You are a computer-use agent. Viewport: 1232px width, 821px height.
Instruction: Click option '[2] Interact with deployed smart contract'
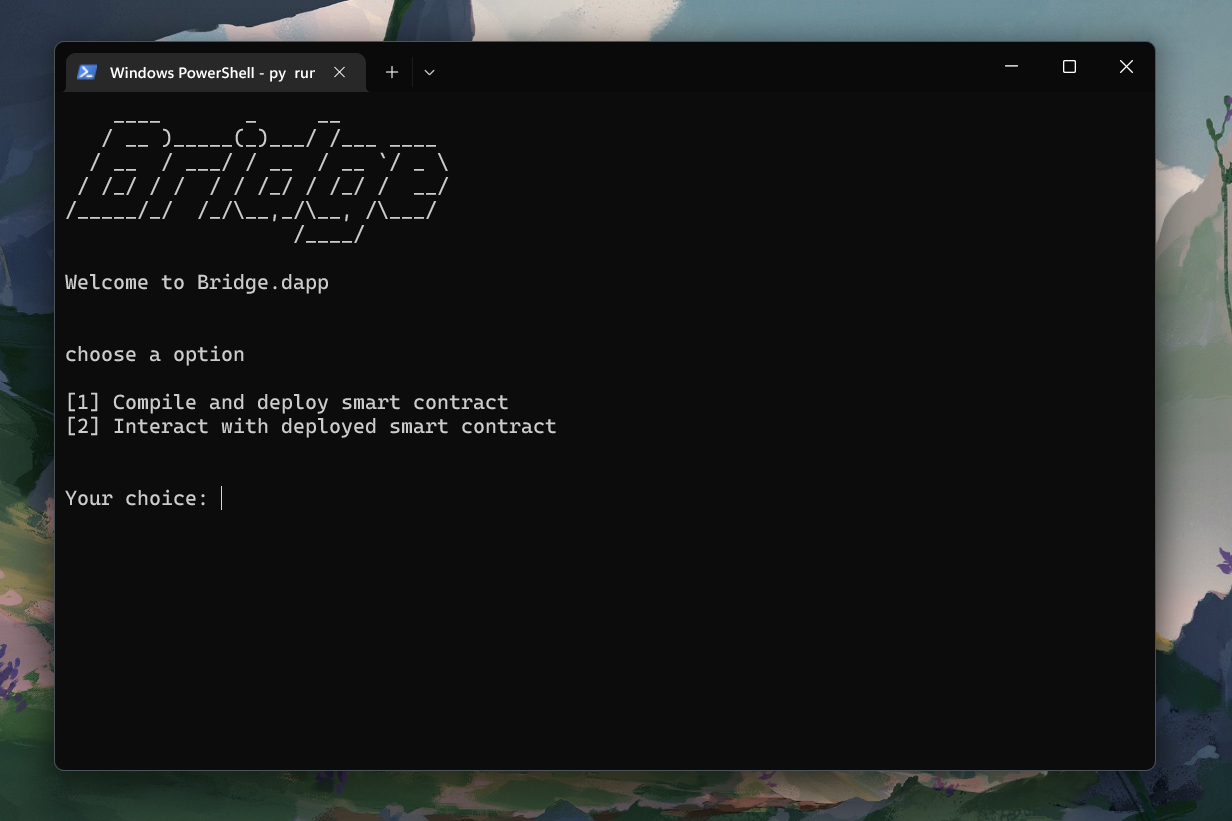point(311,427)
